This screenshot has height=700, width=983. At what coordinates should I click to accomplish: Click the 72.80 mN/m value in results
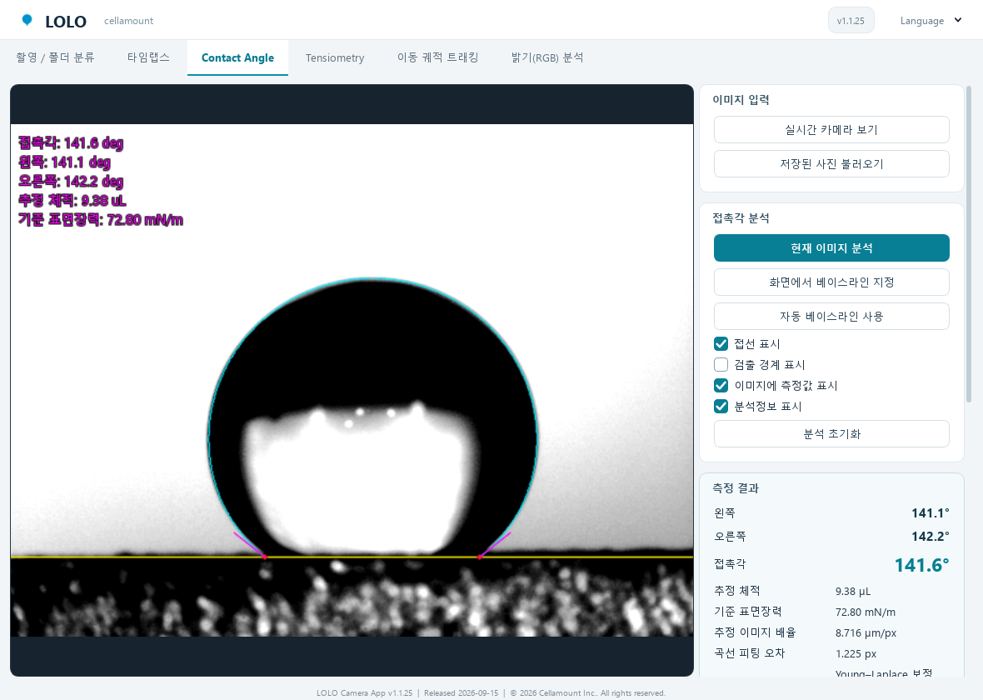pyautogui.click(x=865, y=612)
